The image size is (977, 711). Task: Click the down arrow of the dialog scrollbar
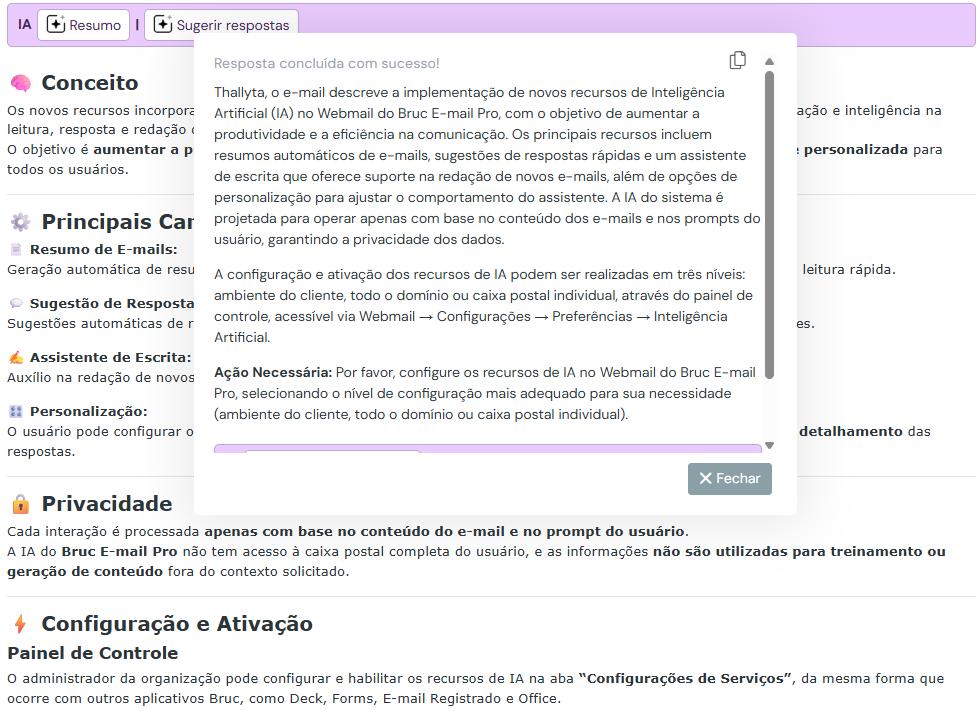[769, 443]
